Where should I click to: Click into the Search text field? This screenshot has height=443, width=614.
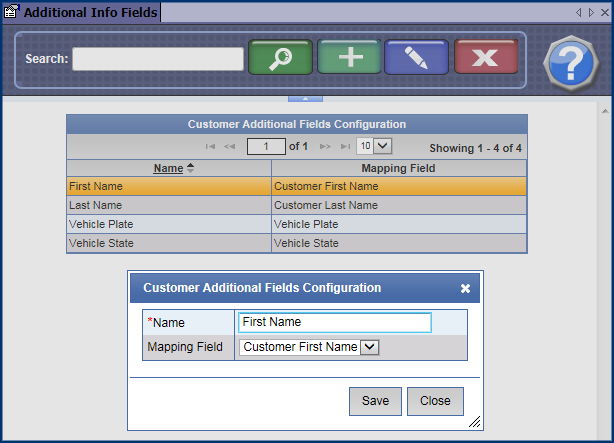158,59
